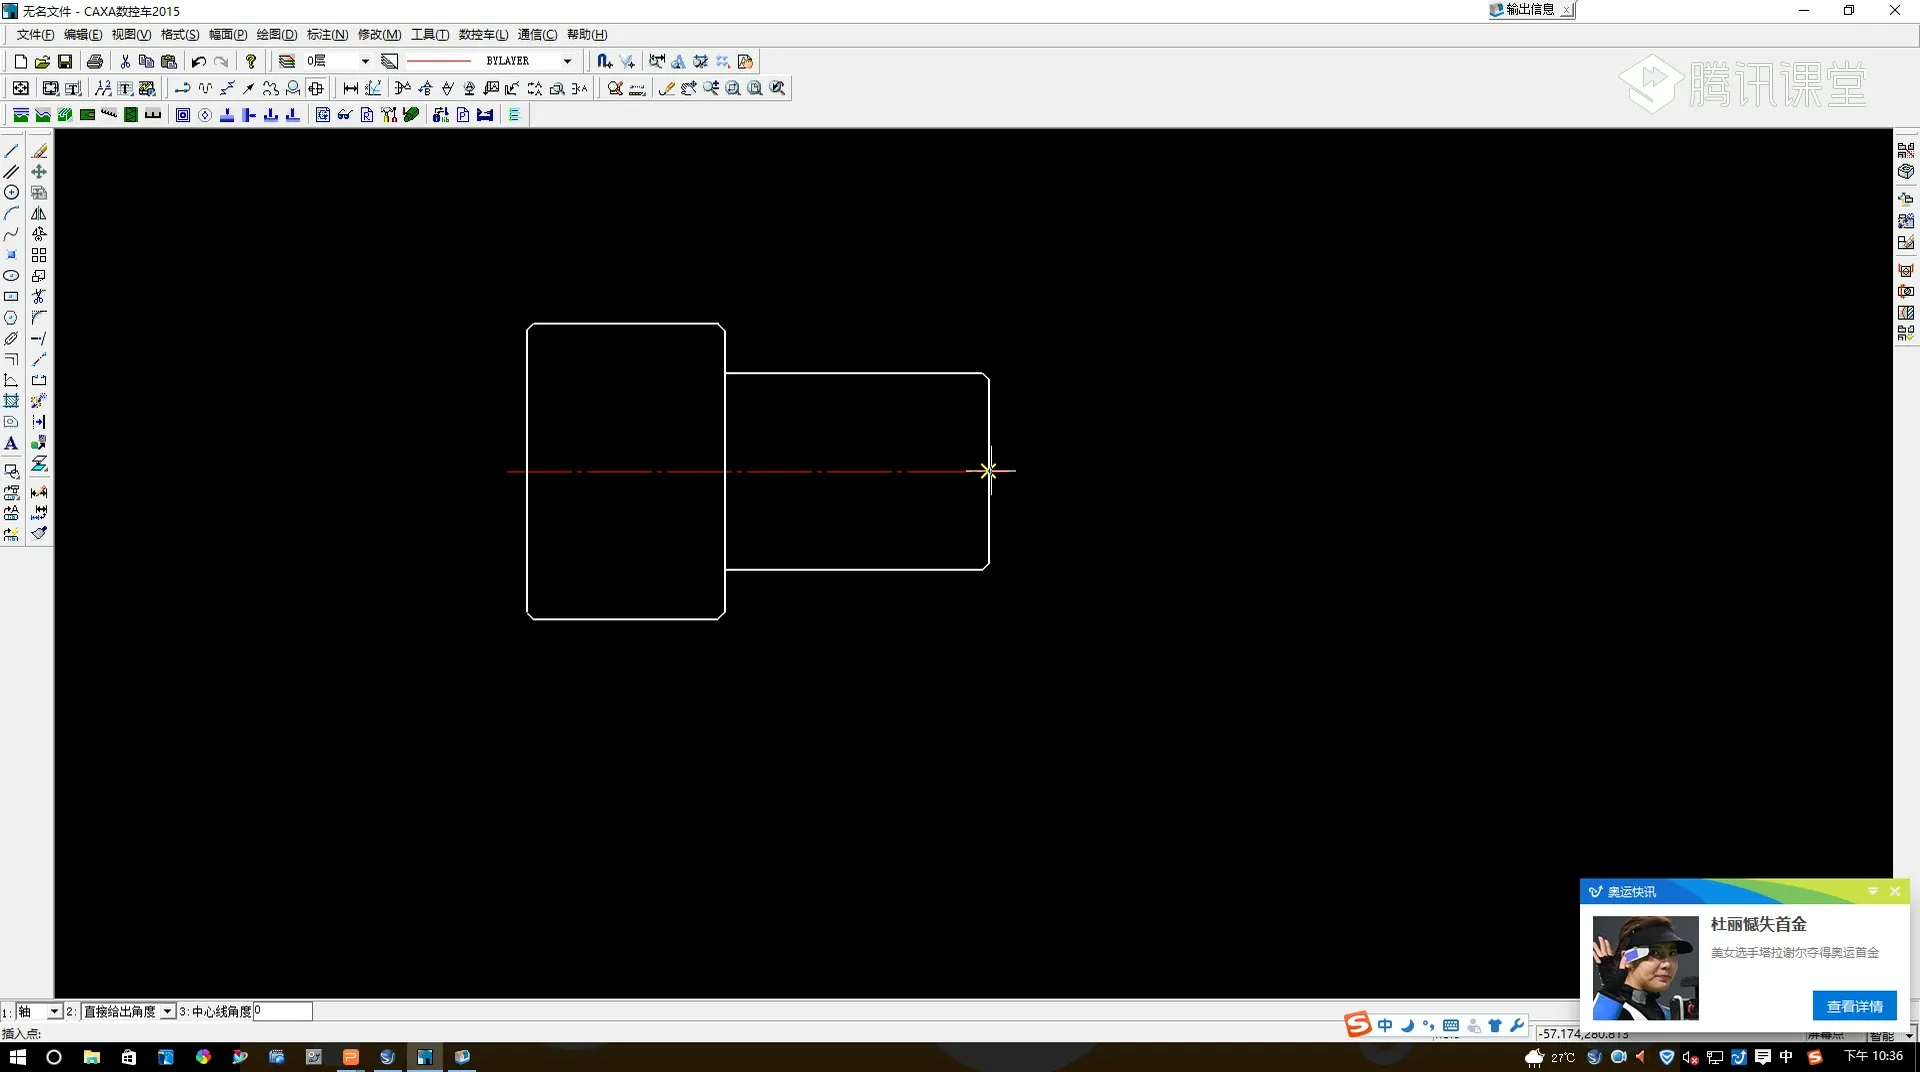The width and height of the screenshot is (1920, 1072).
Task: Select the circle drawing tool
Action: 11,192
